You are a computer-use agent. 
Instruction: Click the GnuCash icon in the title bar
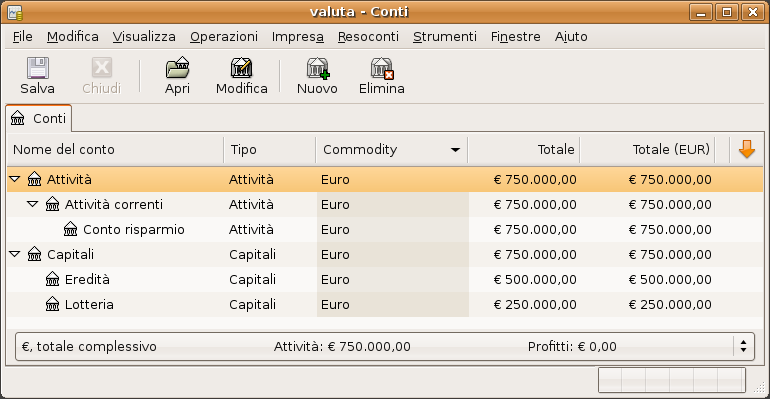click(x=15, y=12)
